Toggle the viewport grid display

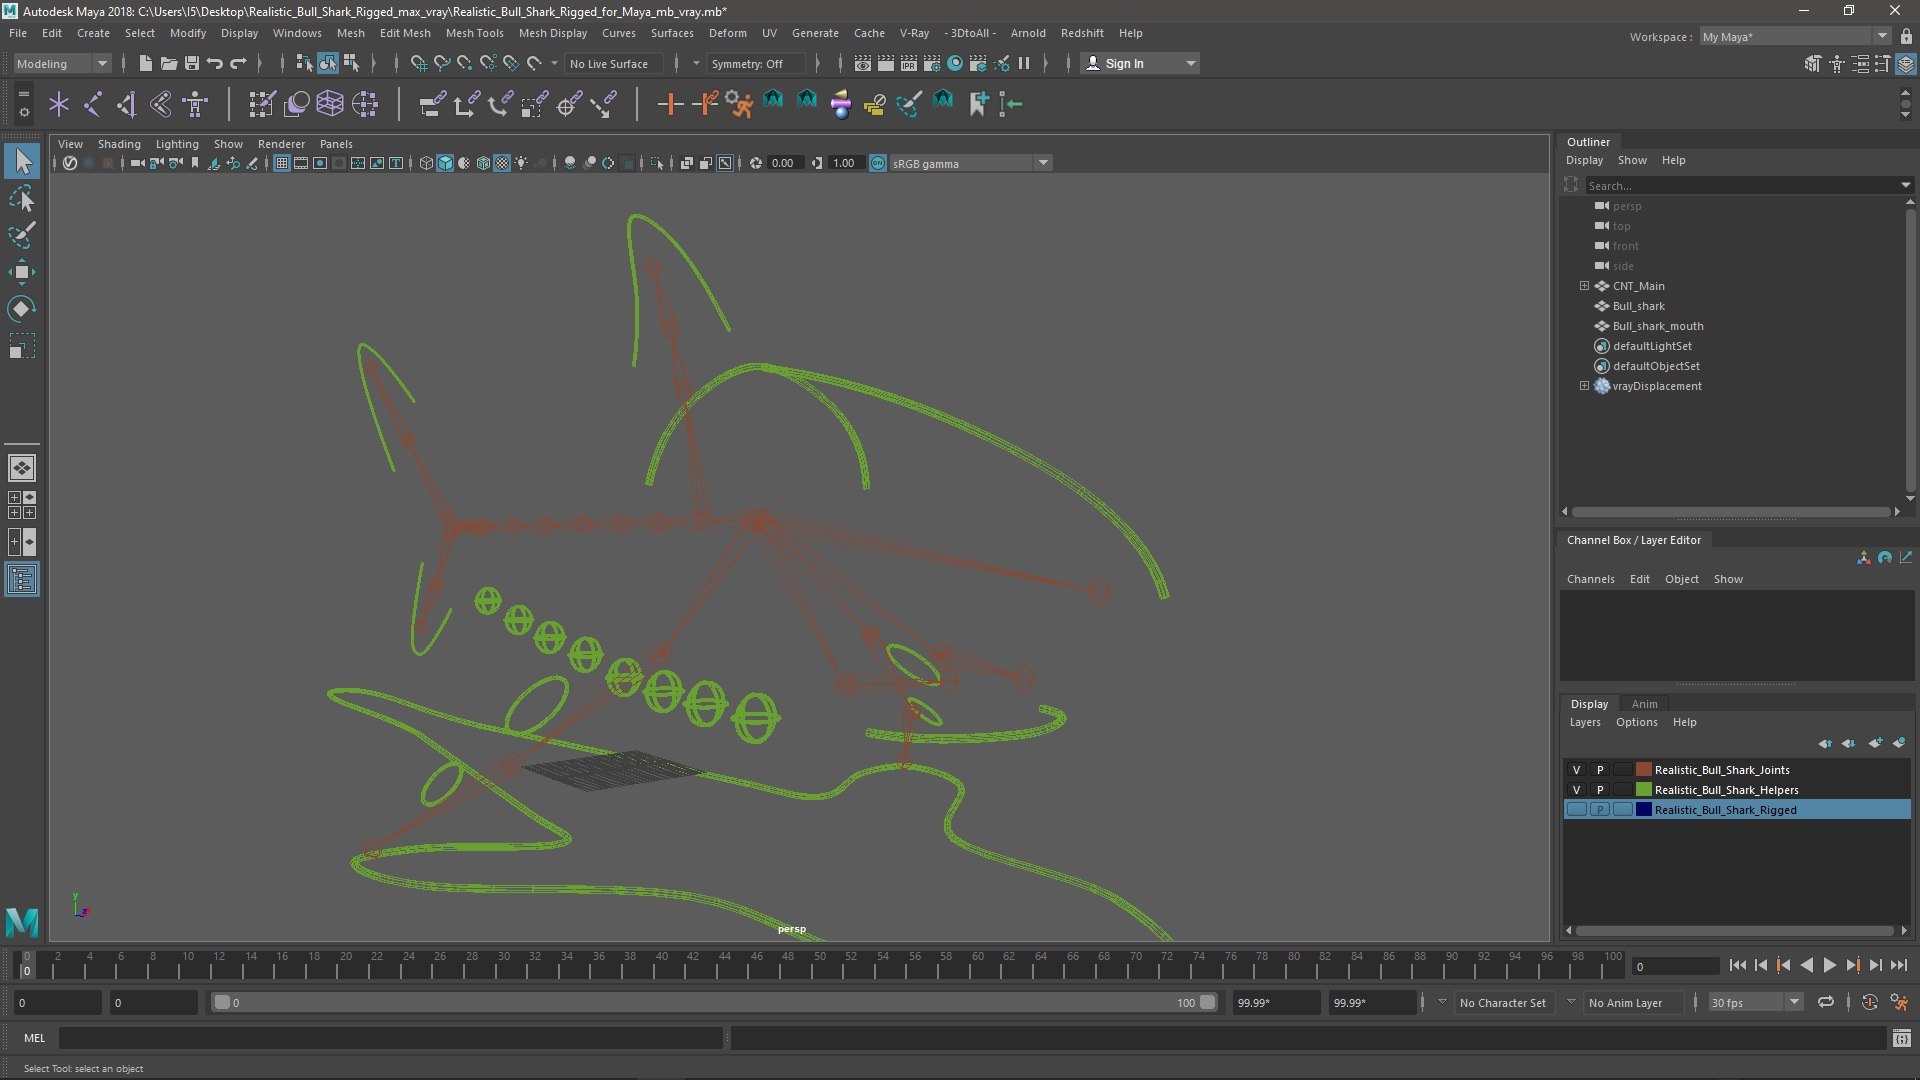point(282,163)
